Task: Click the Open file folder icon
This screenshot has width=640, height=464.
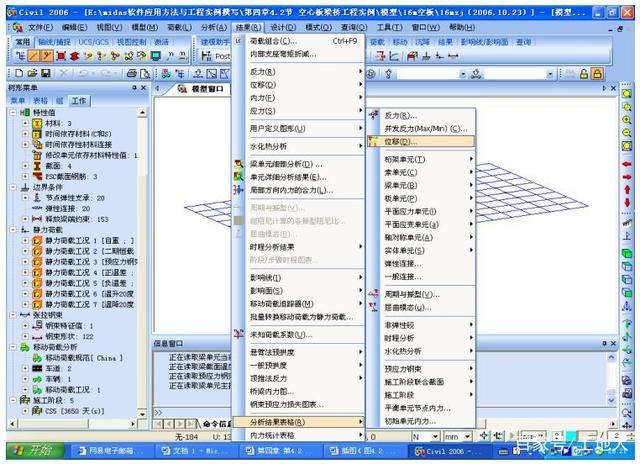Action: coord(32,73)
